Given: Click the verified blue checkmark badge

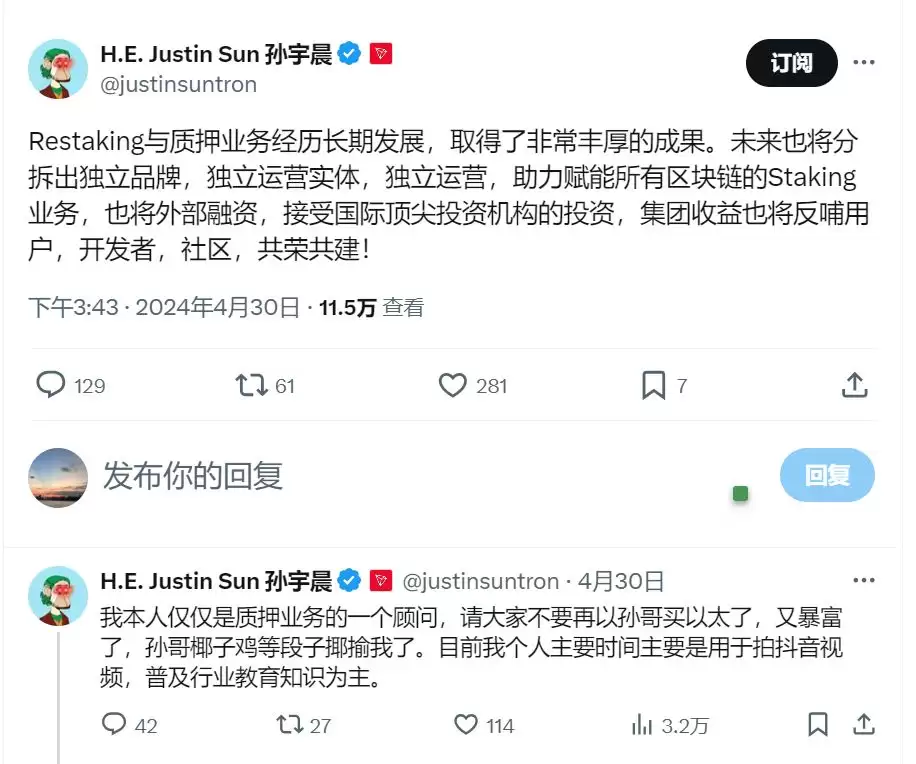Looking at the screenshot, I should click(349, 54).
